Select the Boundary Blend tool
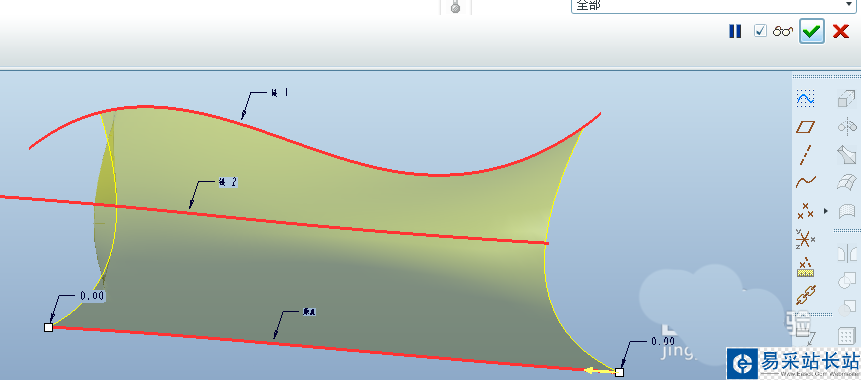861x380 pixels. pyautogui.click(x=847, y=182)
